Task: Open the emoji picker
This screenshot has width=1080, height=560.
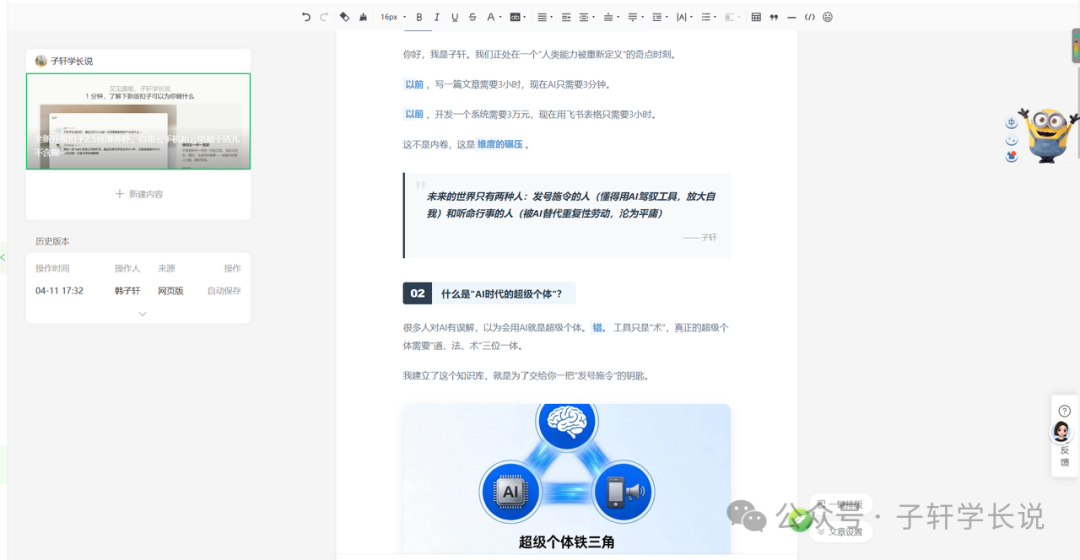Action: tap(828, 17)
